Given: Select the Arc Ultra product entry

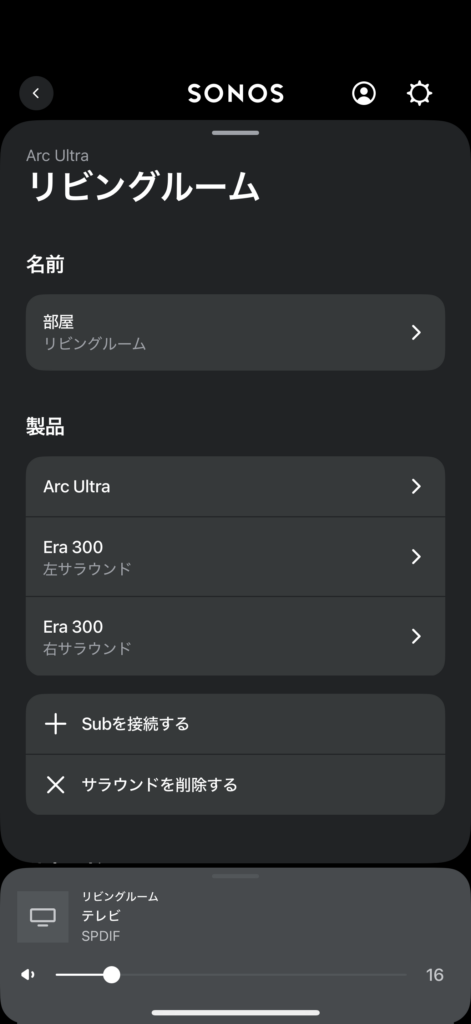Looking at the screenshot, I should (235, 487).
